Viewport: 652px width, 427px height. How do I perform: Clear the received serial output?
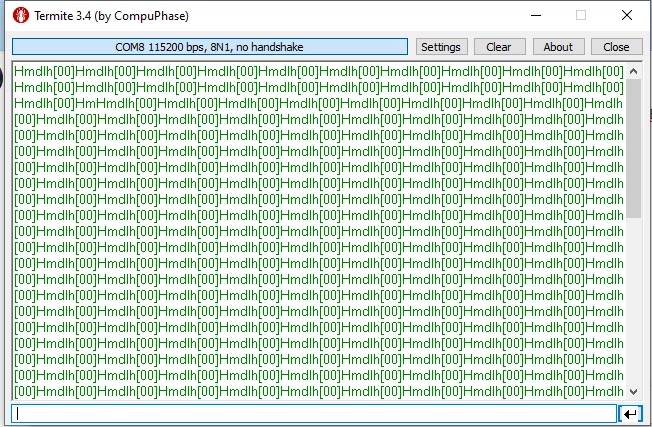point(500,47)
